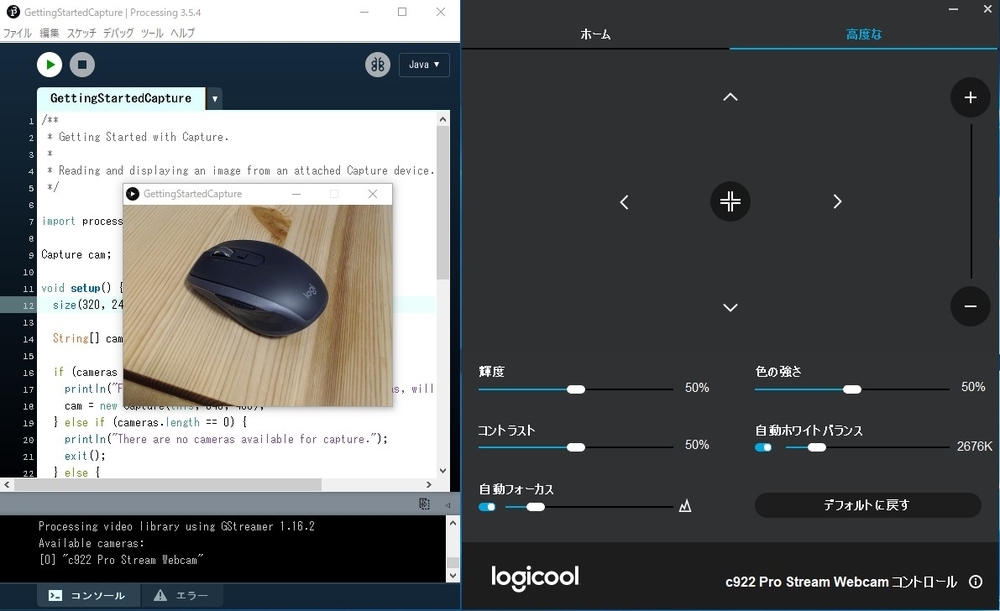This screenshot has height=611, width=1000.
Task: Adjust the コントラスト slider
Action: (x=576, y=447)
